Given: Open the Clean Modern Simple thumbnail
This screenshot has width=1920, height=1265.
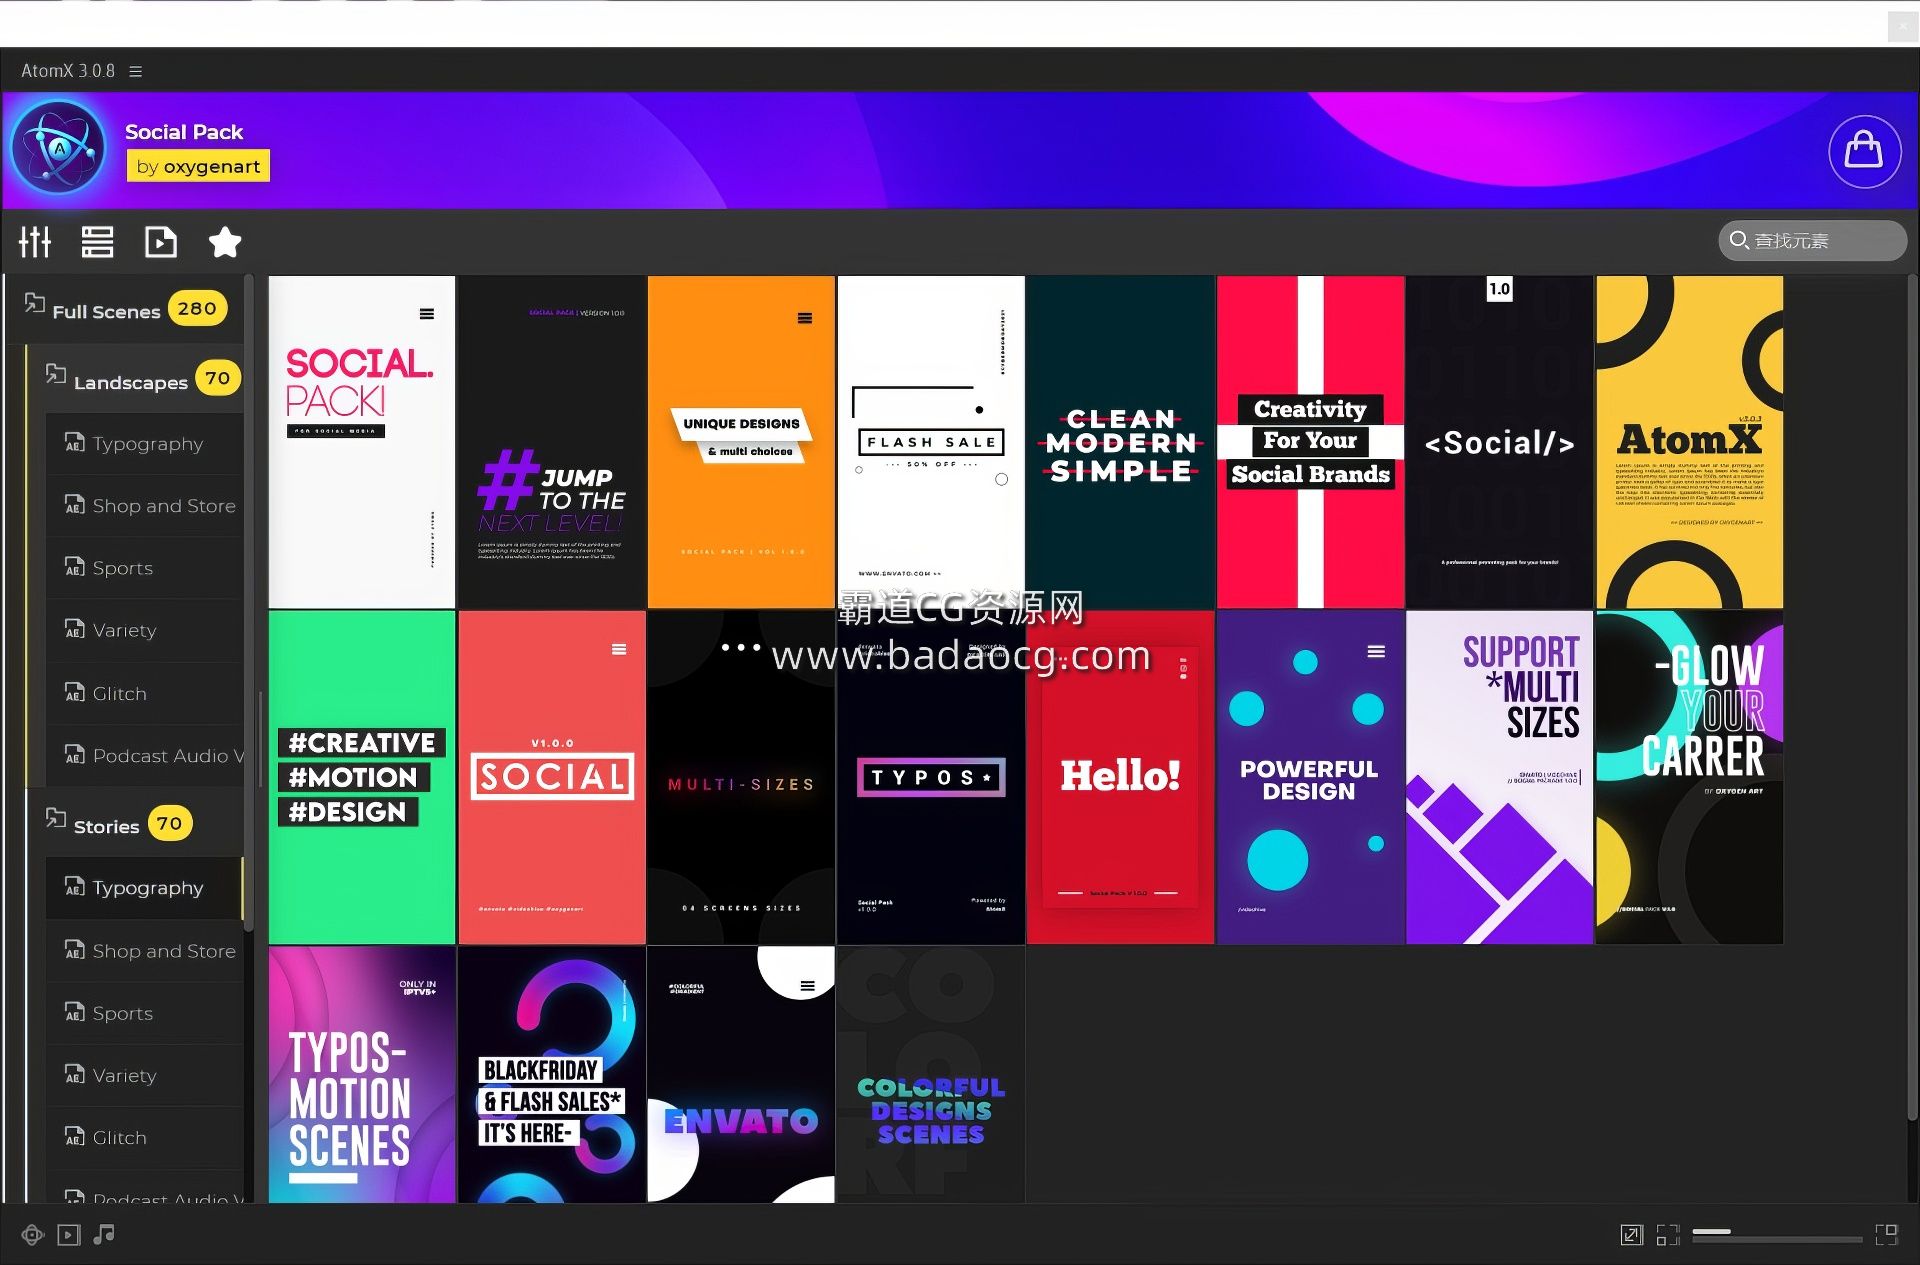Looking at the screenshot, I should [1120, 442].
